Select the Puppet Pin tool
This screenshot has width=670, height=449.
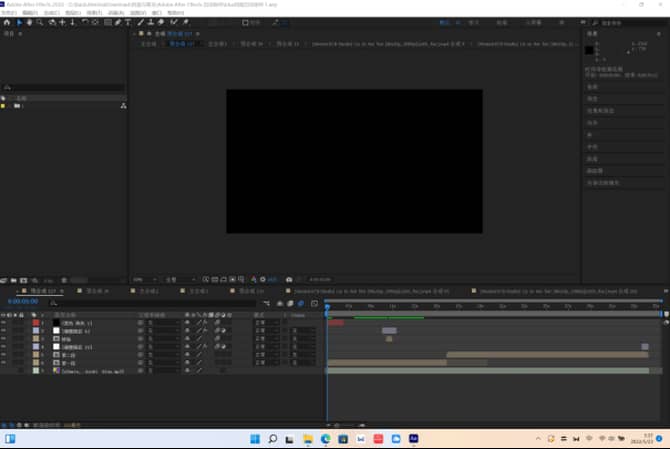(185, 22)
